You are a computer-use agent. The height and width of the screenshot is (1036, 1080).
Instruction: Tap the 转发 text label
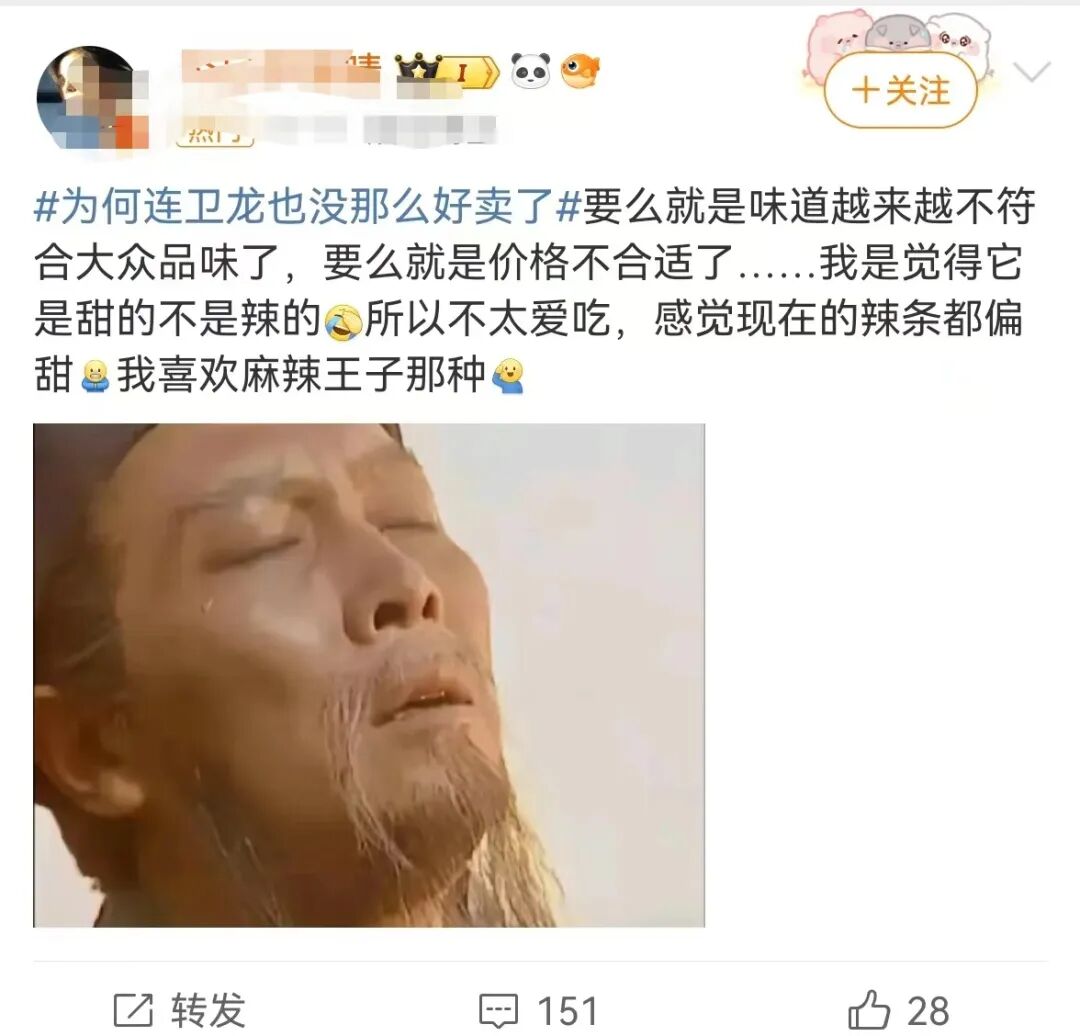tap(208, 1011)
